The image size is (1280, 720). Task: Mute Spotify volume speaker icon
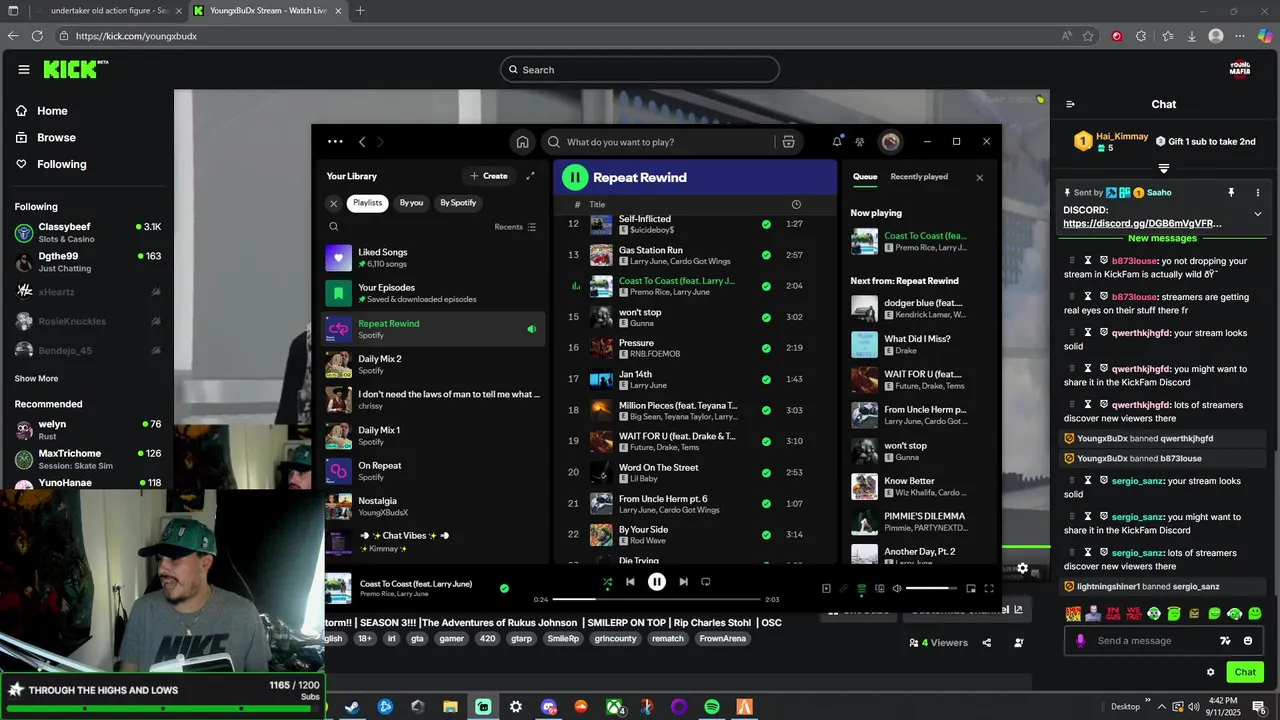(897, 589)
